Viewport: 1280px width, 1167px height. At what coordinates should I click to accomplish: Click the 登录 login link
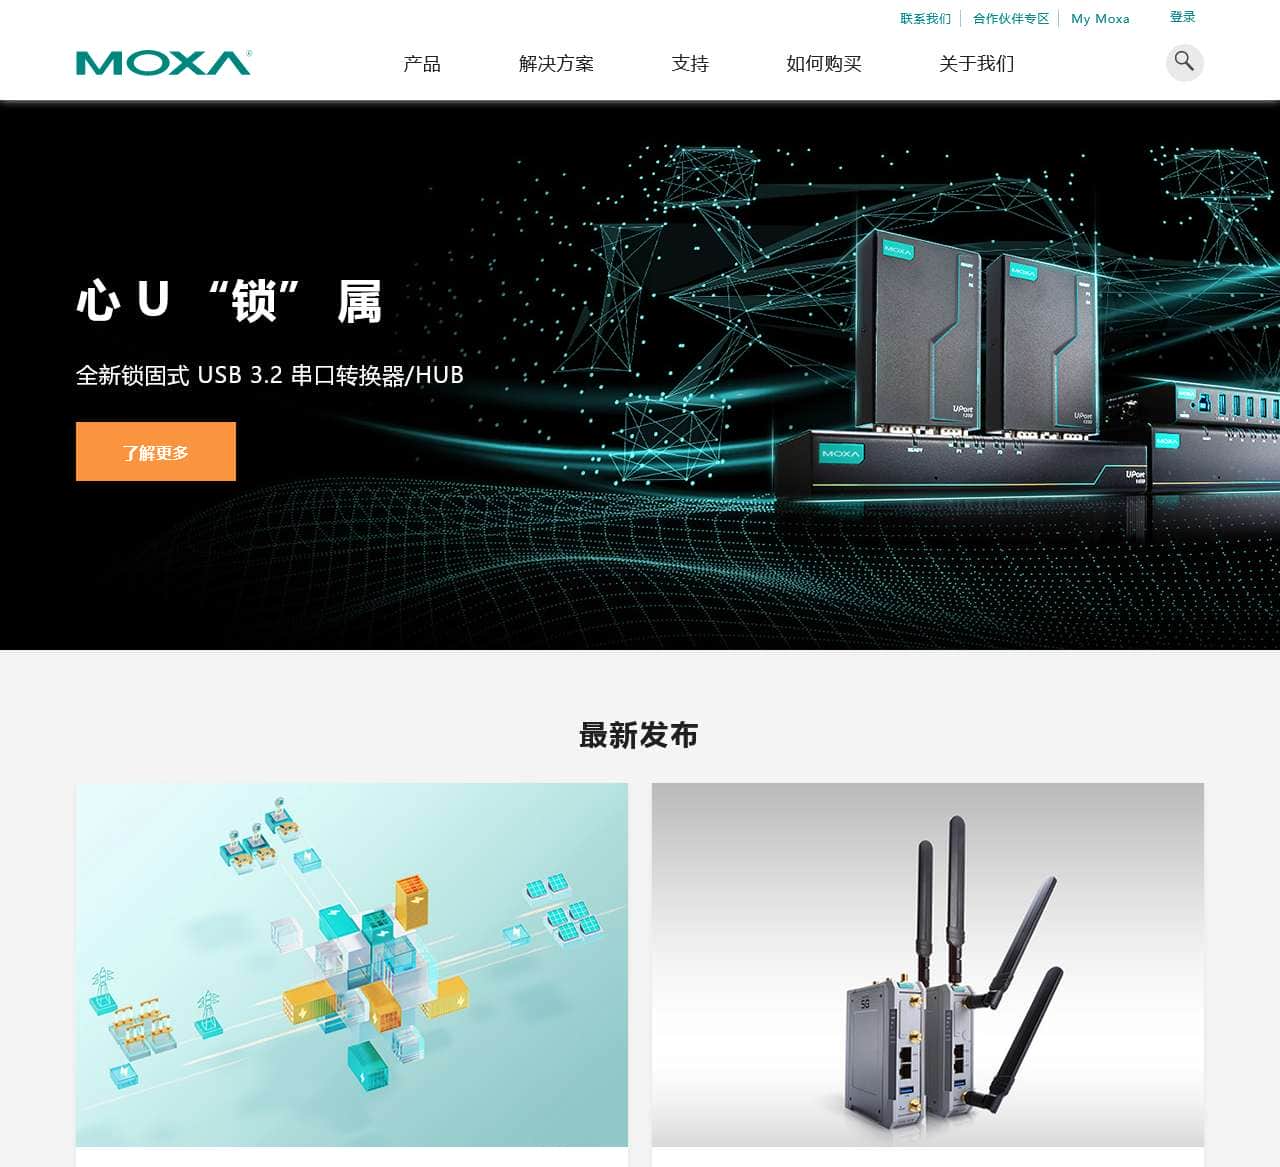[1182, 17]
